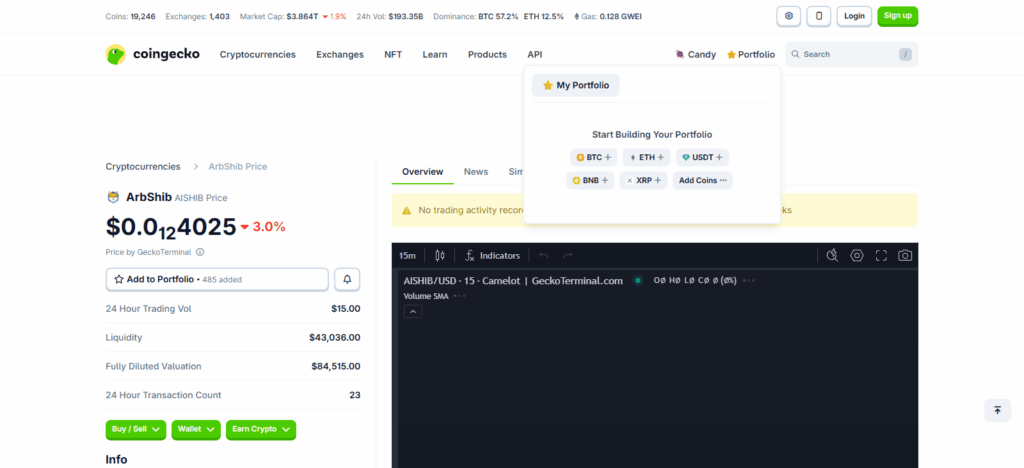Screen dimensions: 1024x468
Task: Click the scroll-to-top arrow button
Action: tap(996, 410)
